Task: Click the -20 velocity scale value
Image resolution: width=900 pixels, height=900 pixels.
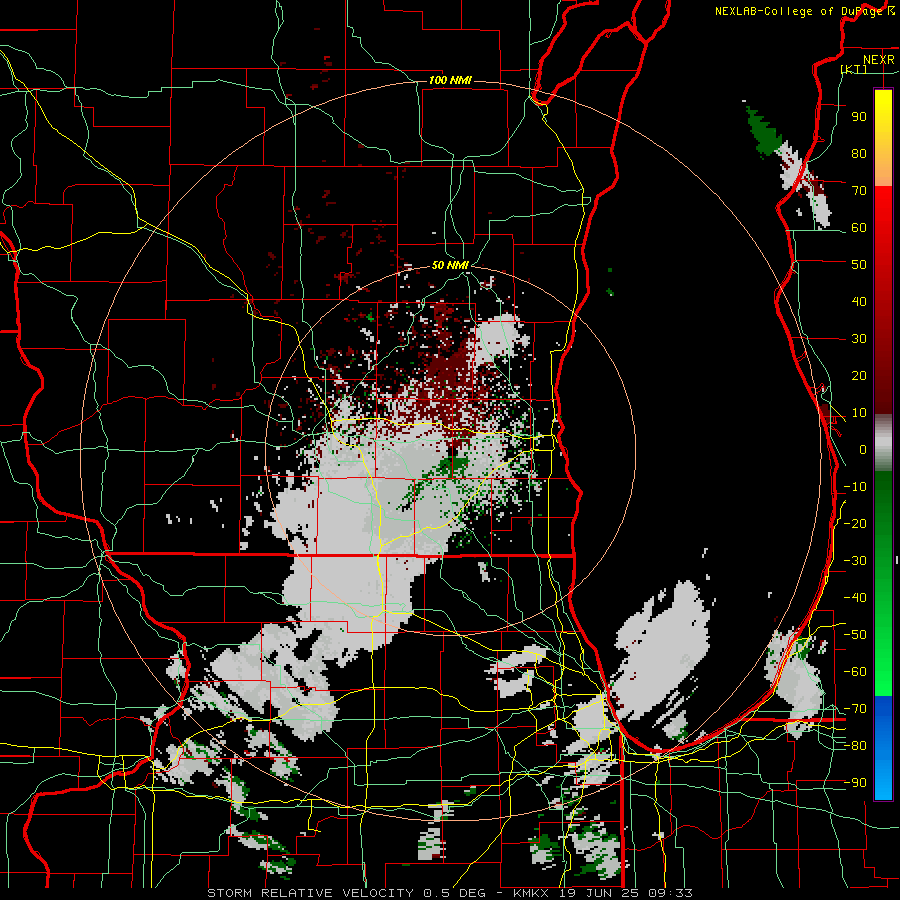Action: pyautogui.click(x=855, y=524)
